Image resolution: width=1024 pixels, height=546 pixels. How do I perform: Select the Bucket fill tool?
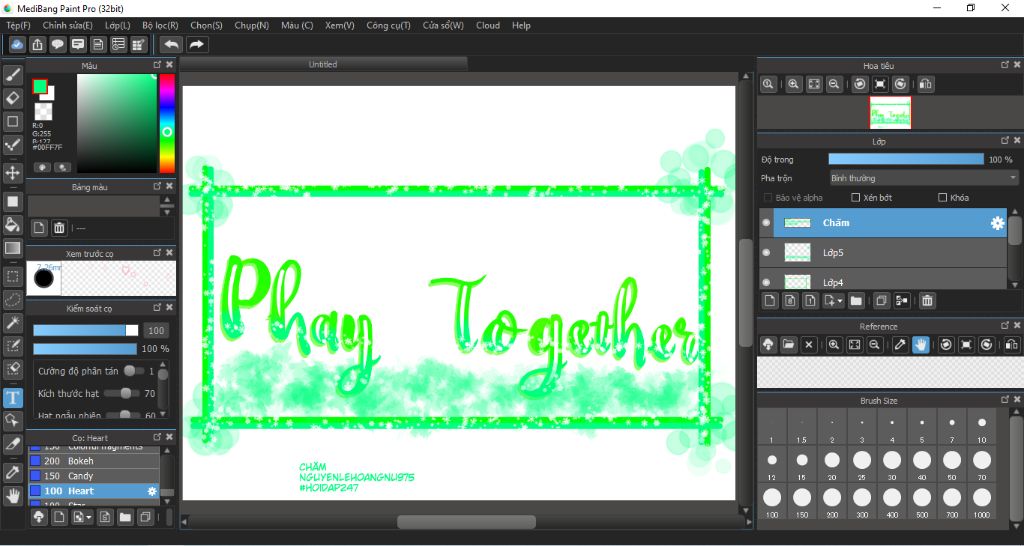[x=12, y=225]
